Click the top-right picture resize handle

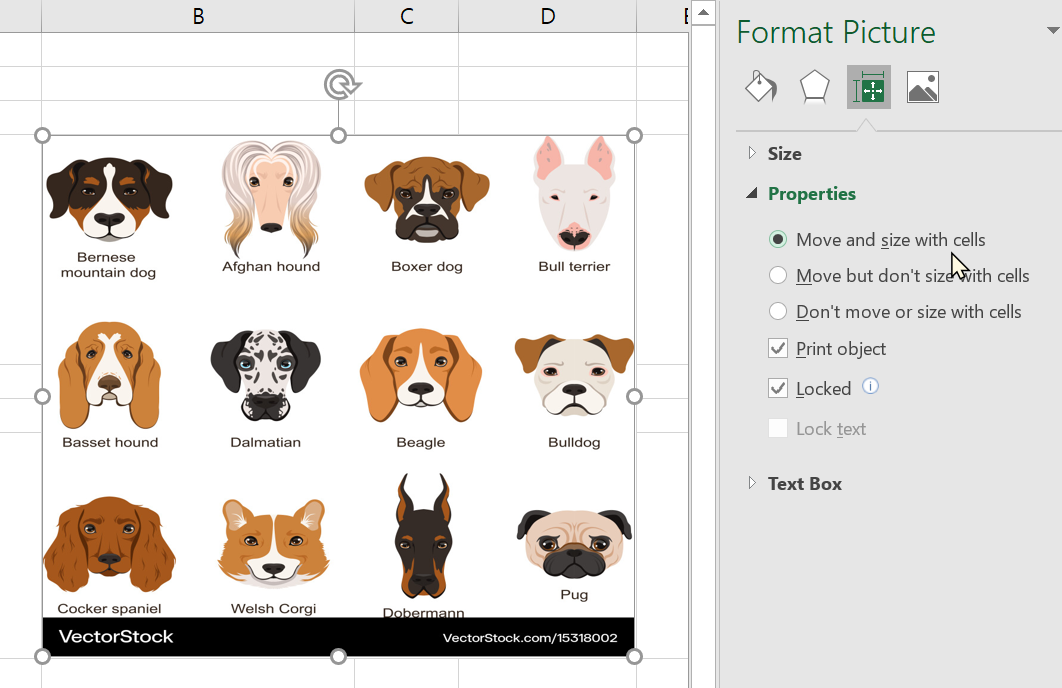click(x=634, y=135)
